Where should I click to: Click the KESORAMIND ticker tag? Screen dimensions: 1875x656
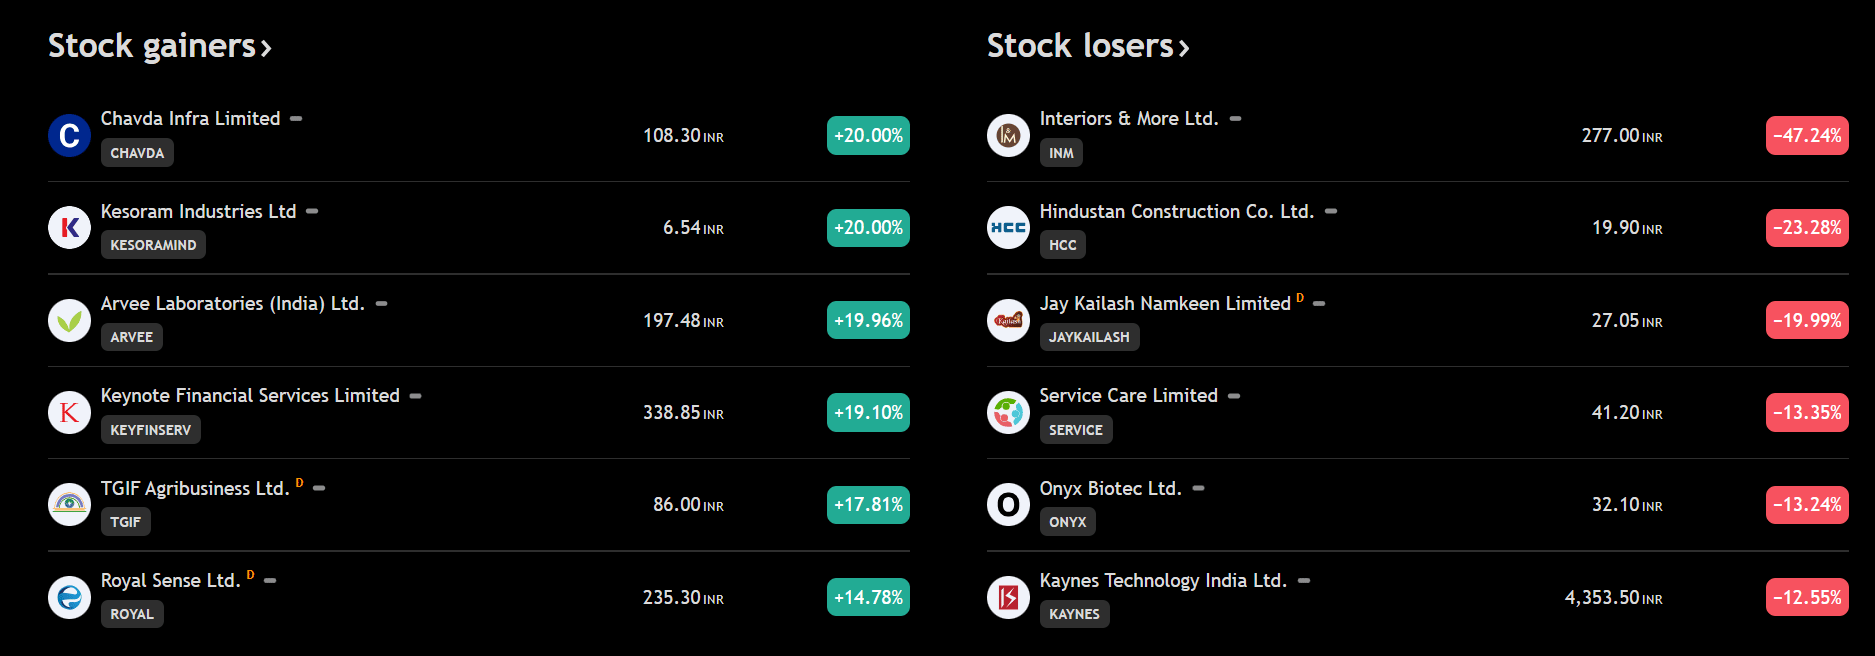[x=153, y=245]
